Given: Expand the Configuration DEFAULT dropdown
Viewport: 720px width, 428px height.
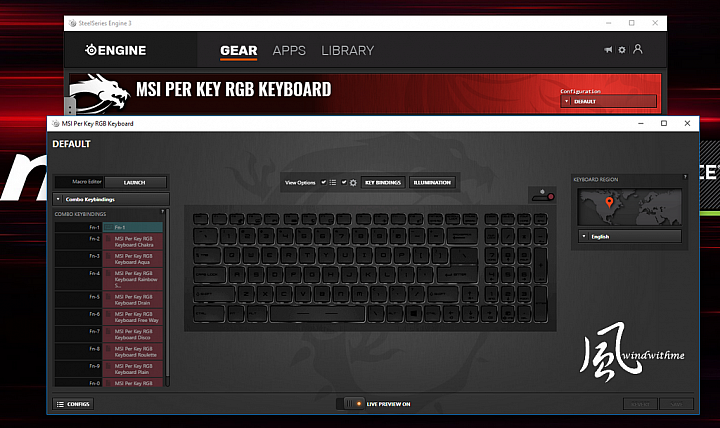Looking at the screenshot, I should pos(608,101).
